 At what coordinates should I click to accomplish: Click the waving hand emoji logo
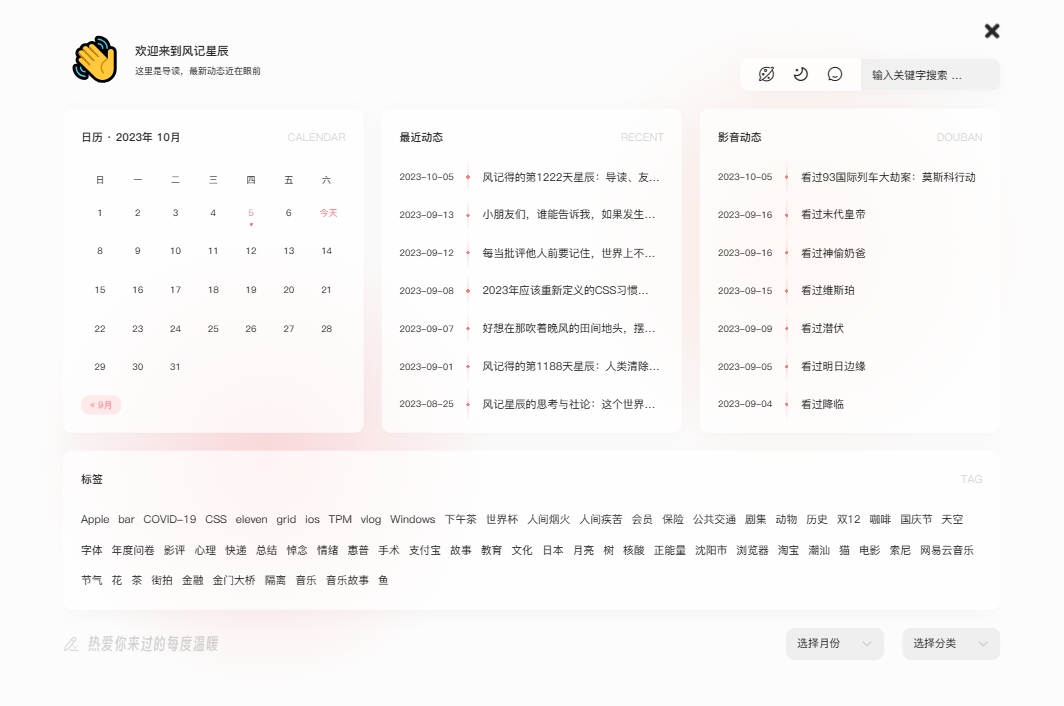[95, 60]
